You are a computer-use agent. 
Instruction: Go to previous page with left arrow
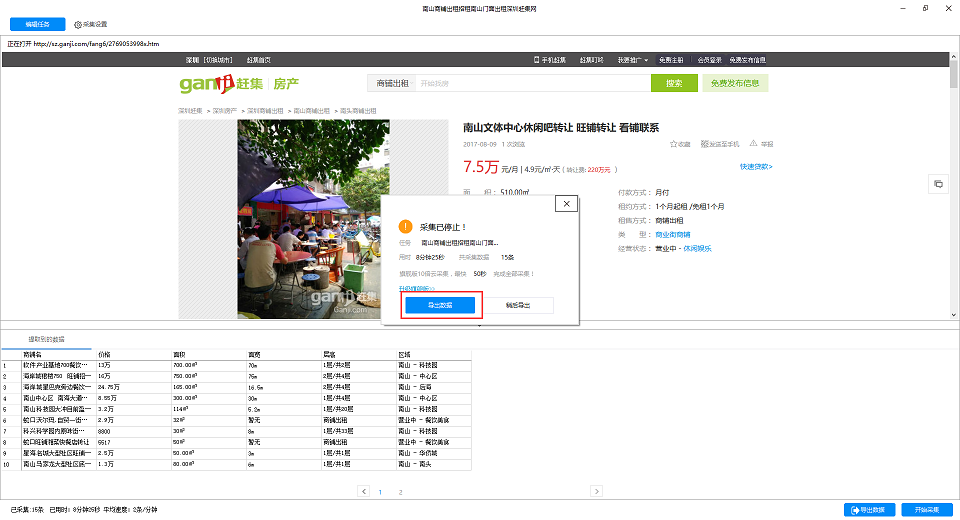[x=364, y=491]
